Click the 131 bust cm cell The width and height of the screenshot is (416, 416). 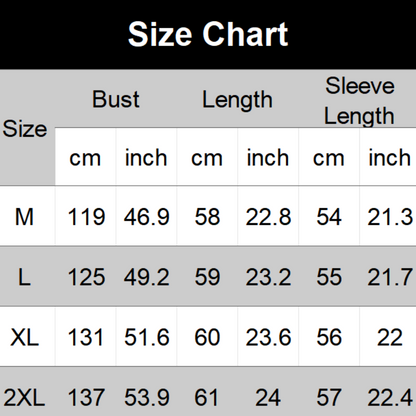(86, 337)
